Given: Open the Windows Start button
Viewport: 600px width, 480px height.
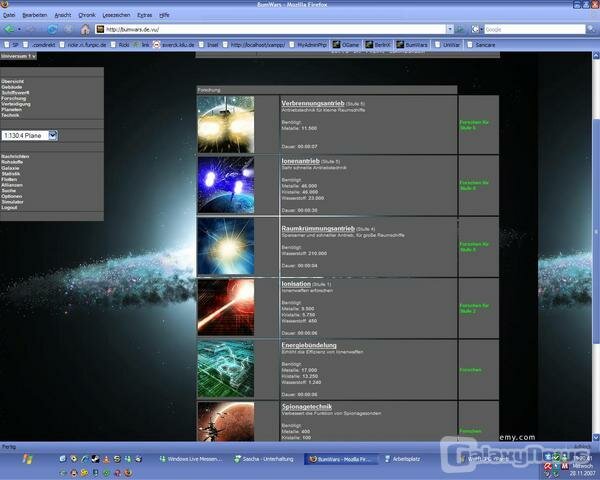Looking at the screenshot, I should coord(27,459).
